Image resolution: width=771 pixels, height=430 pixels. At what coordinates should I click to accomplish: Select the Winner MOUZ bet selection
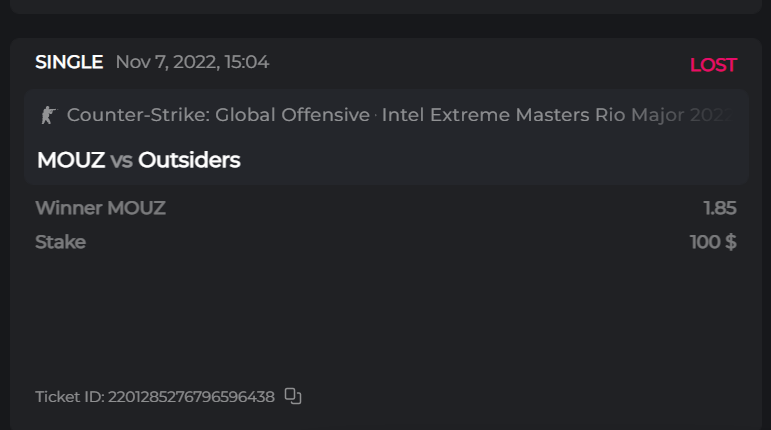[100, 208]
